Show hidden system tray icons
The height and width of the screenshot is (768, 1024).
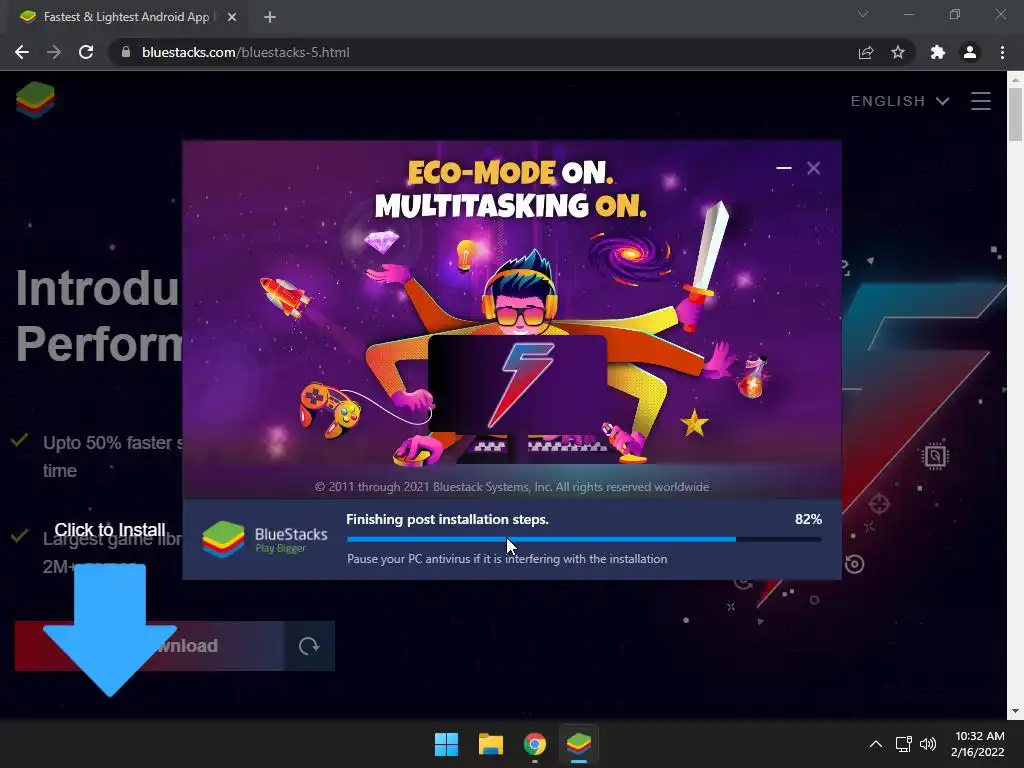point(876,744)
